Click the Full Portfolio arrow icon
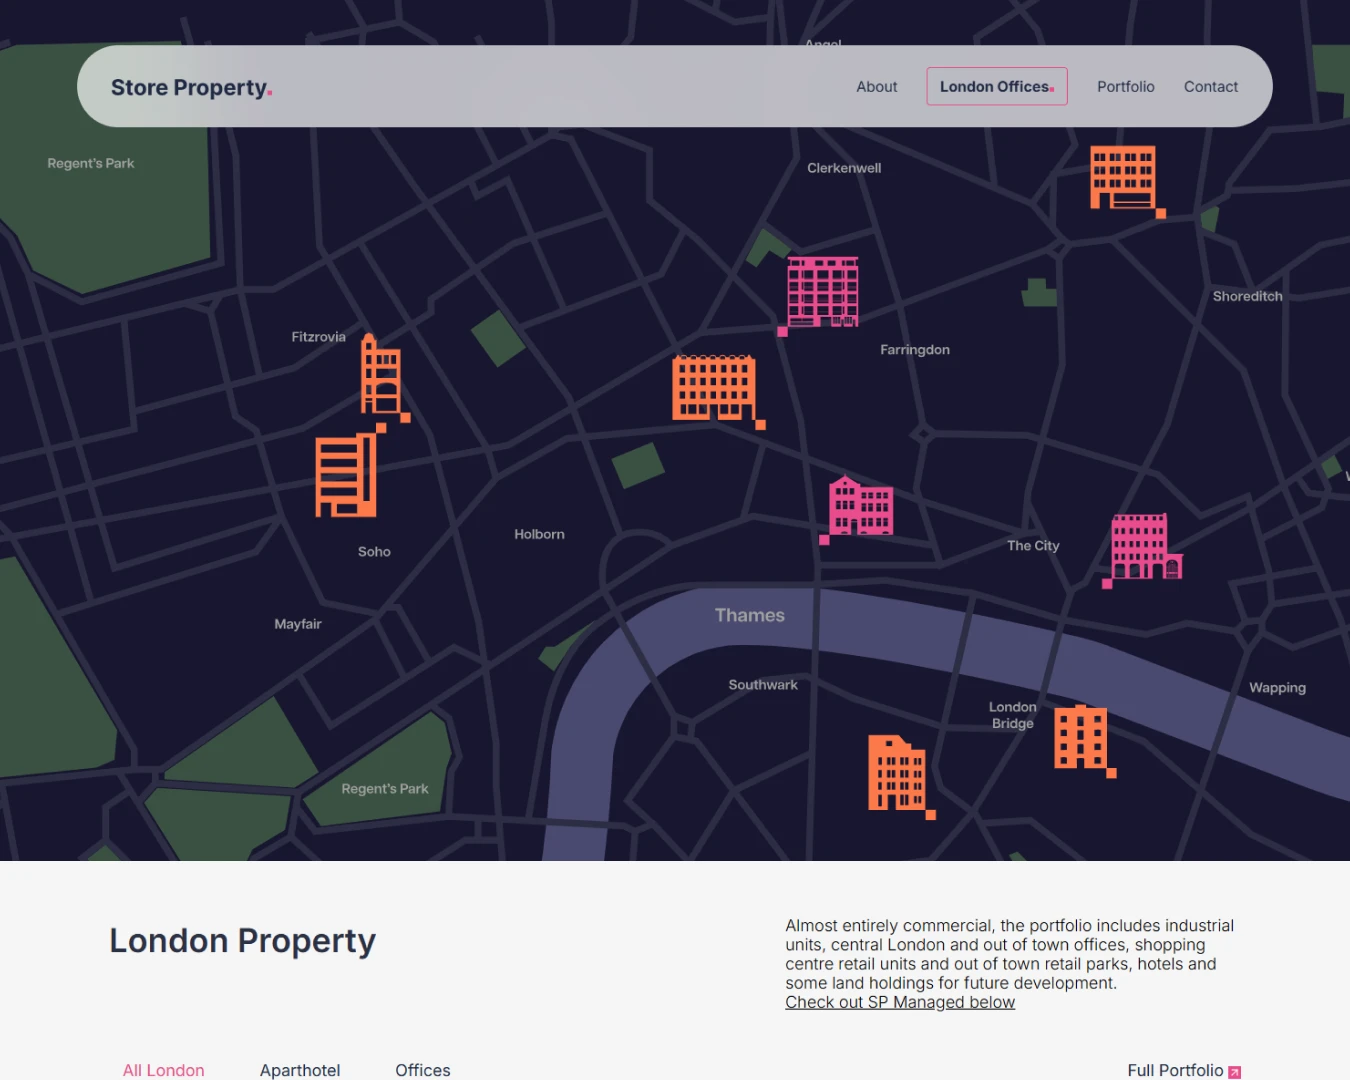This screenshot has height=1080, width=1350. click(x=1235, y=1072)
